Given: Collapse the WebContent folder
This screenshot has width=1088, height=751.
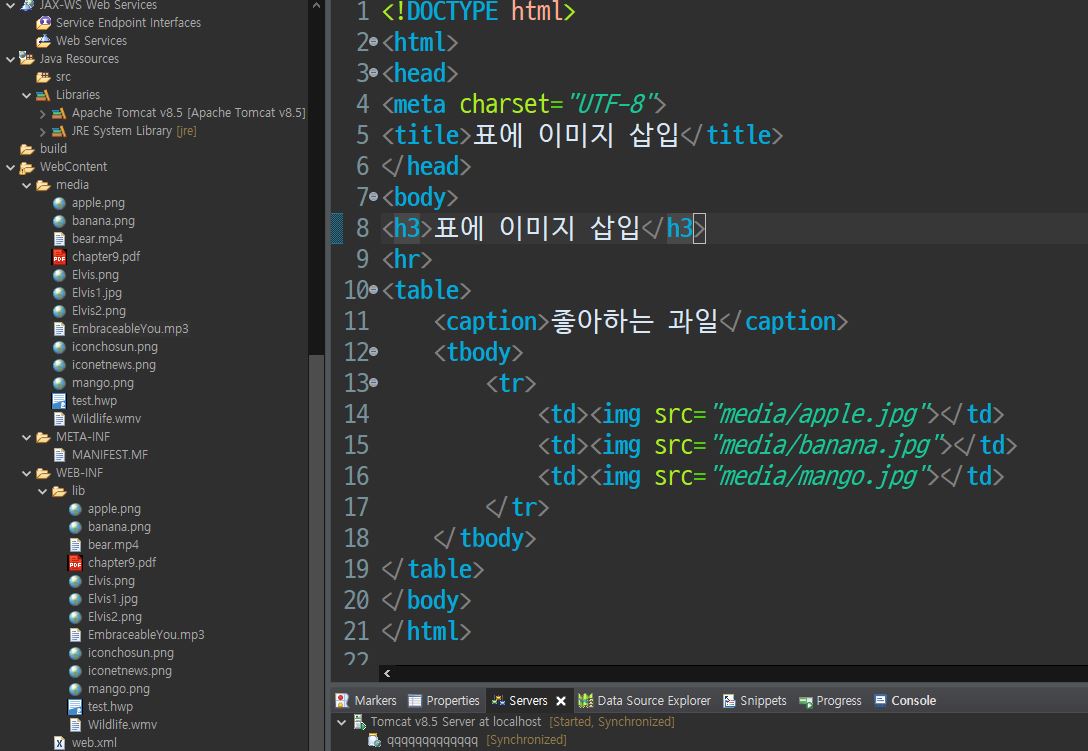Looking at the screenshot, I should 10,166.
